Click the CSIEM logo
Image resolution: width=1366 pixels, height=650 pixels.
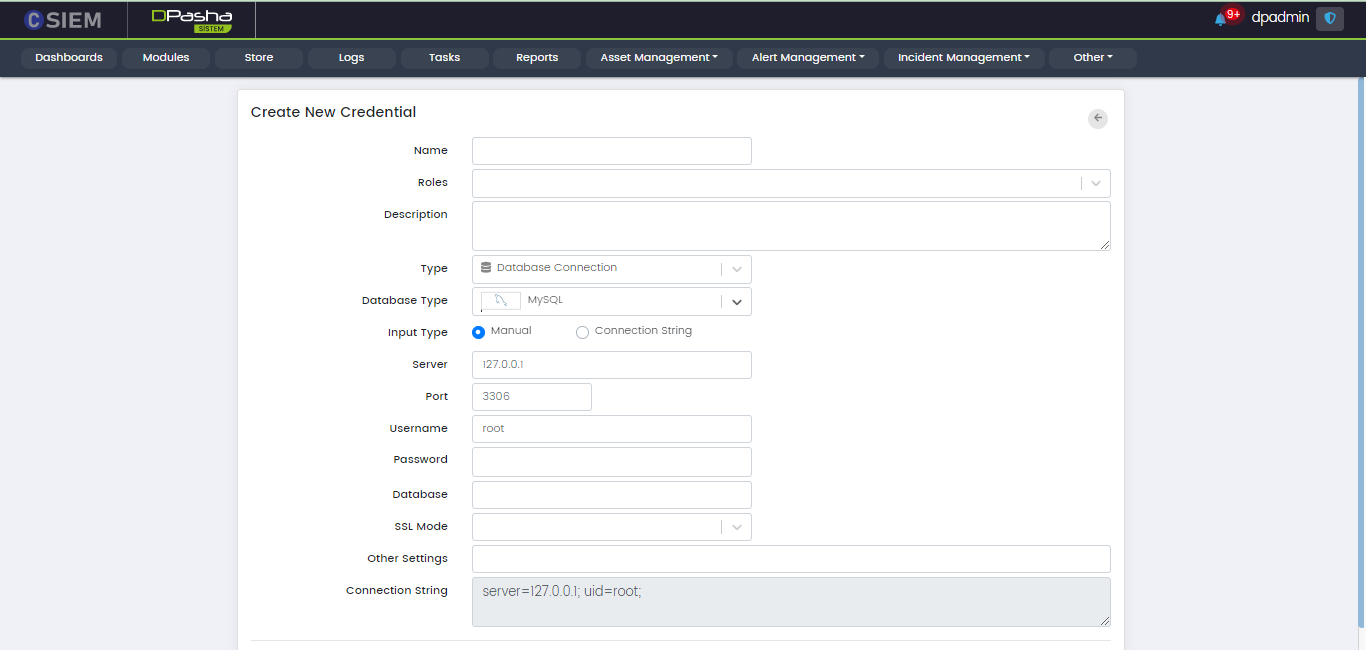63,19
